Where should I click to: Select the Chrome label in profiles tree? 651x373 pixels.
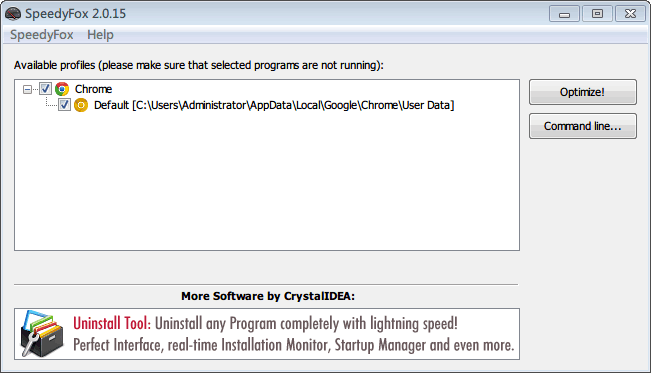coord(93,89)
